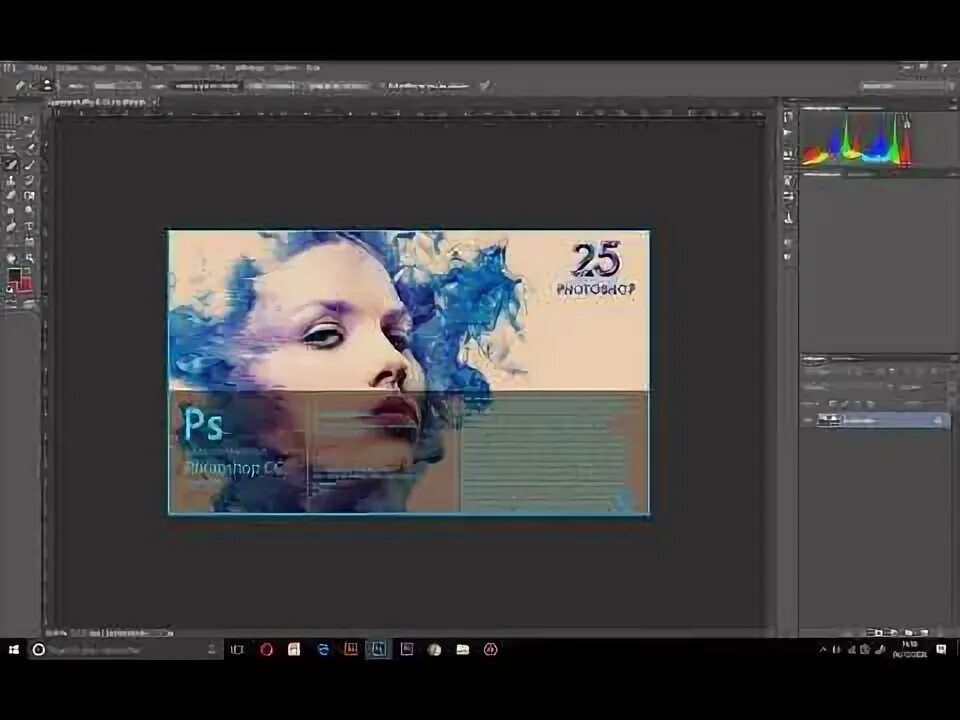Open Edge browser from the taskbar

pyautogui.click(x=323, y=650)
